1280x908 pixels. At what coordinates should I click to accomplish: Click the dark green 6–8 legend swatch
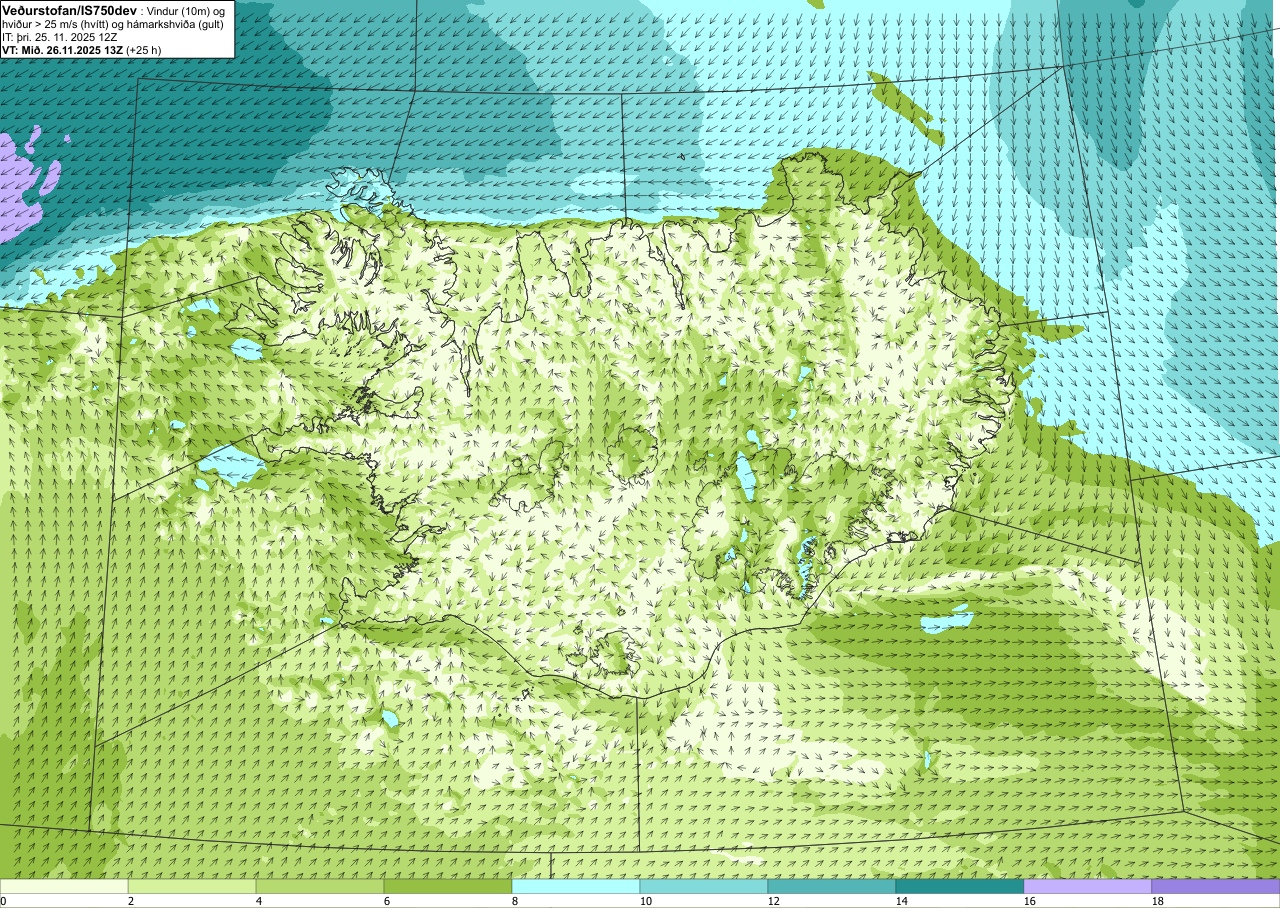pos(448,886)
